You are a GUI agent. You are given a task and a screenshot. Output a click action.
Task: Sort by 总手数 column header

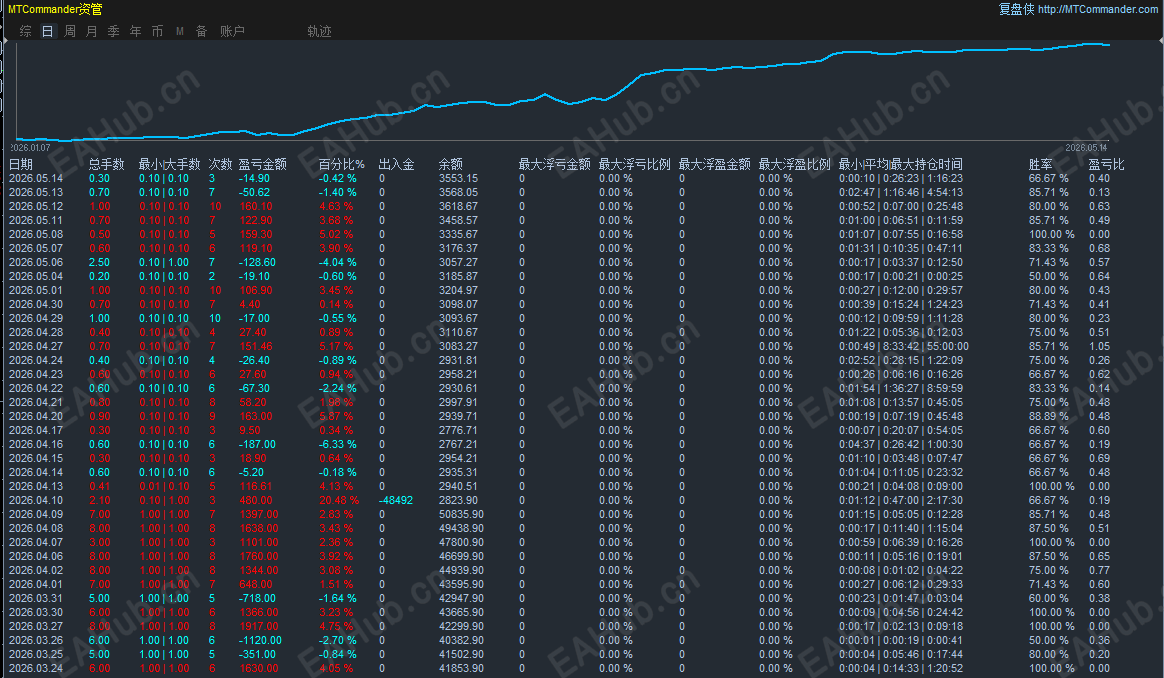click(x=106, y=164)
